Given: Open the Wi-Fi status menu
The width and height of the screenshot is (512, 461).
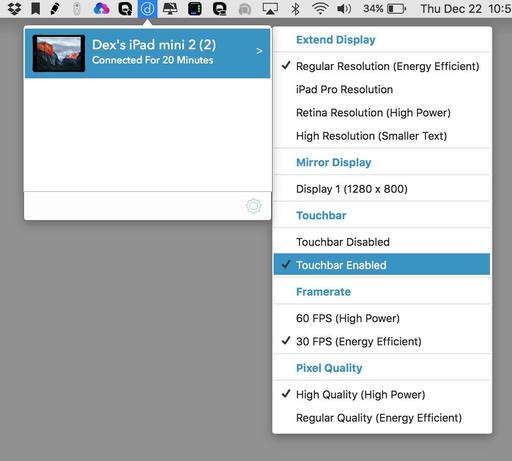Looking at the screenshot, I should click(320, 9).
